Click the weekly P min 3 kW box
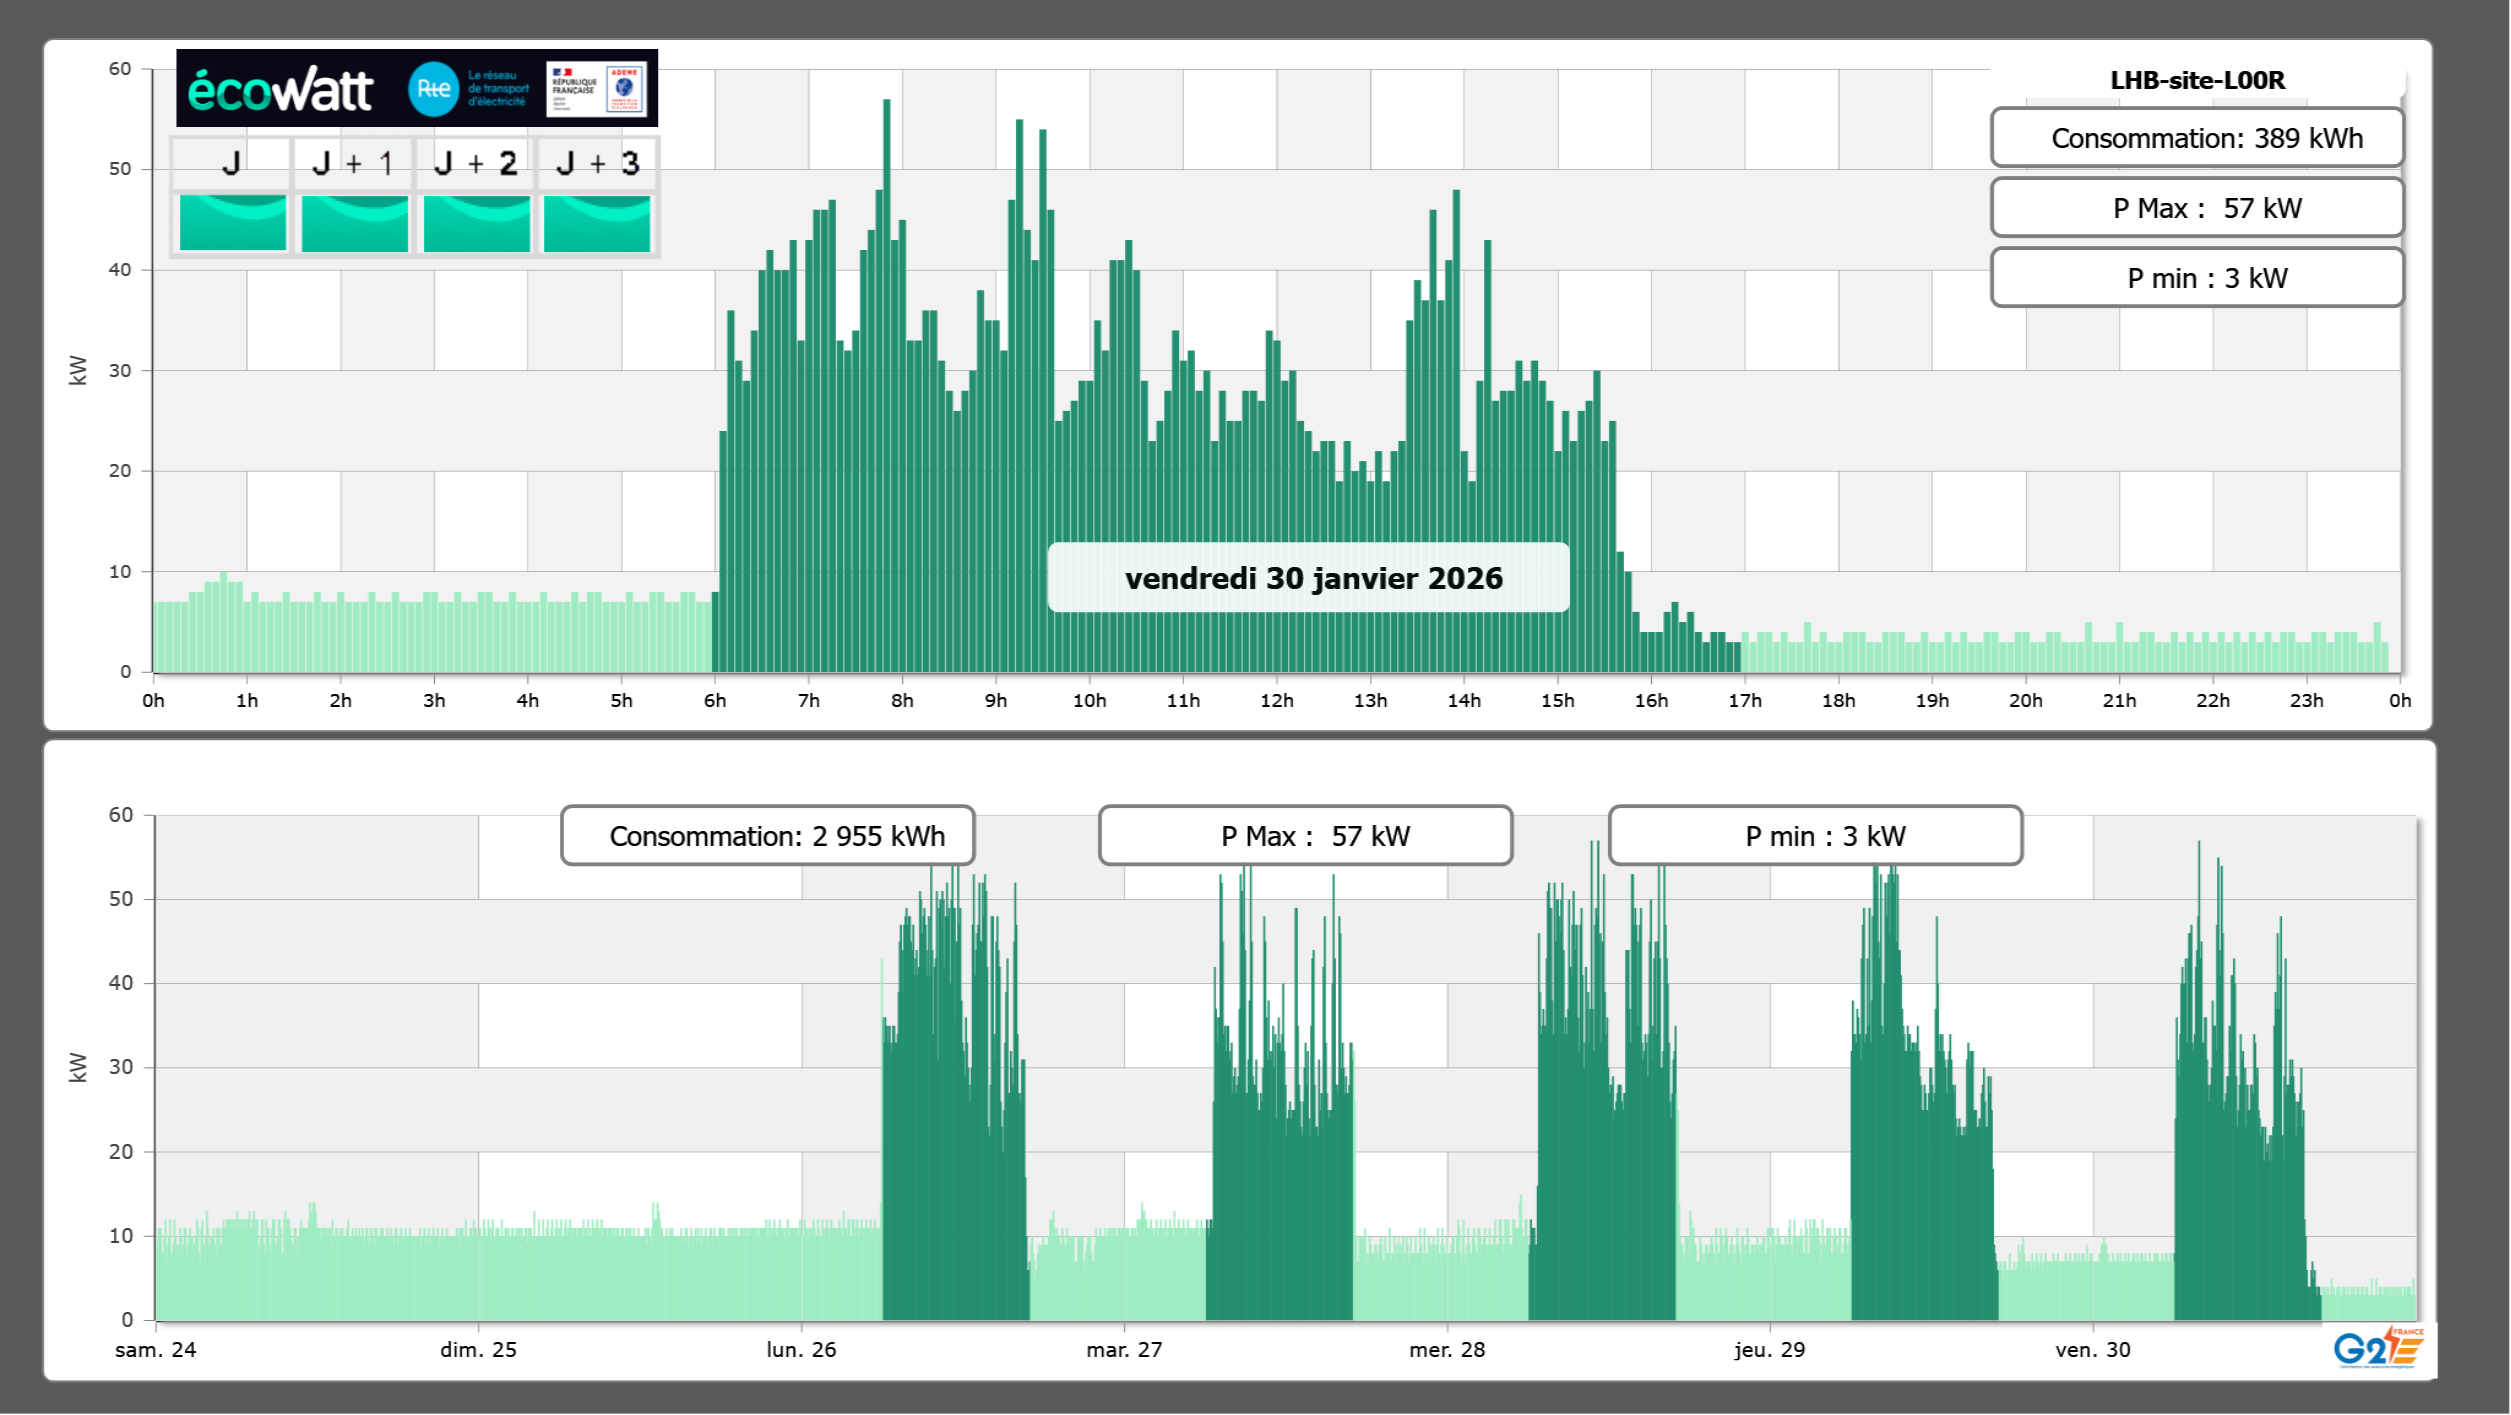The image size is (2511, 1415). point(1815,836)
